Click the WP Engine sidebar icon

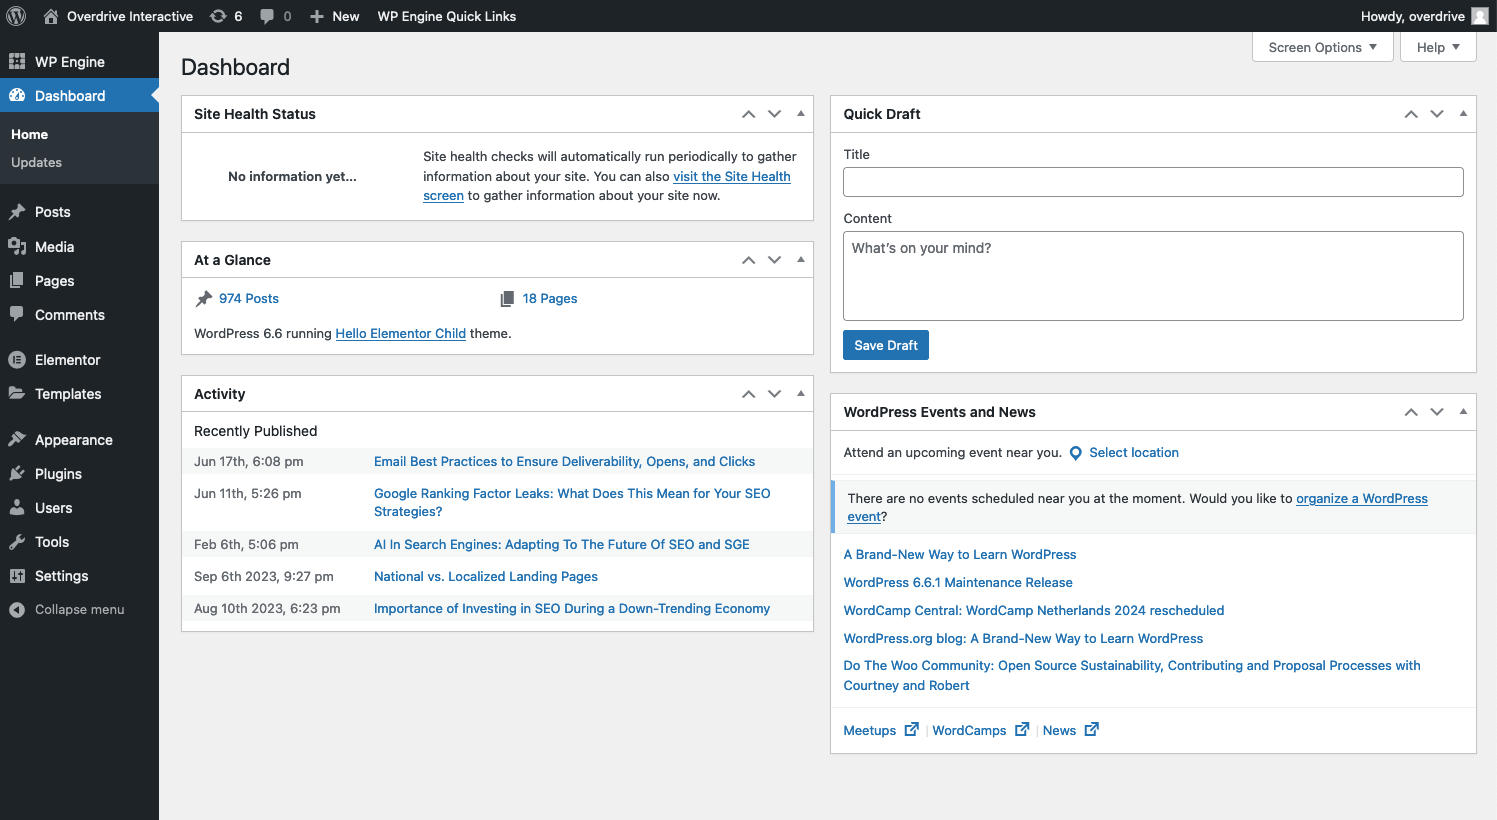17,62
